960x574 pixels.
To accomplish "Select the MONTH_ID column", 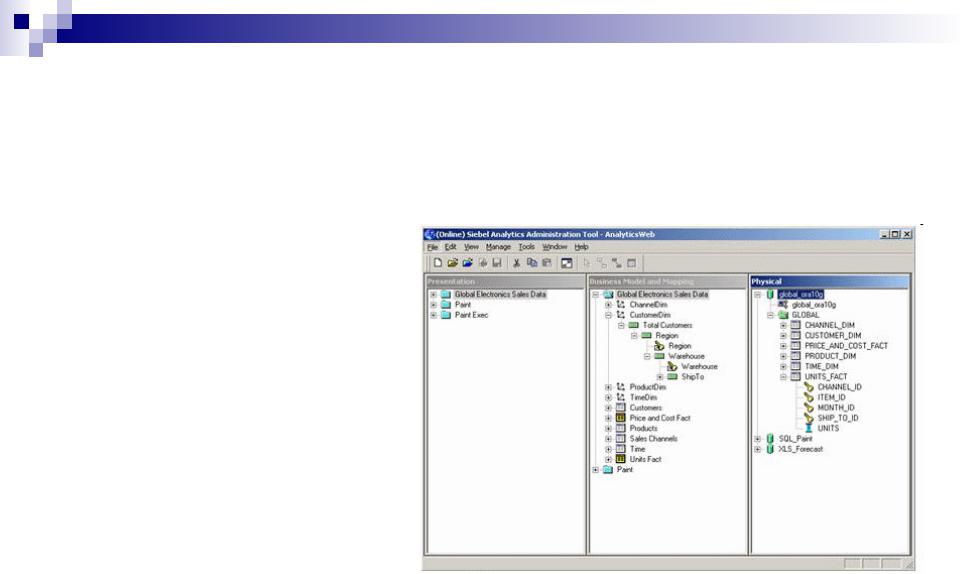I will point(836,408).
